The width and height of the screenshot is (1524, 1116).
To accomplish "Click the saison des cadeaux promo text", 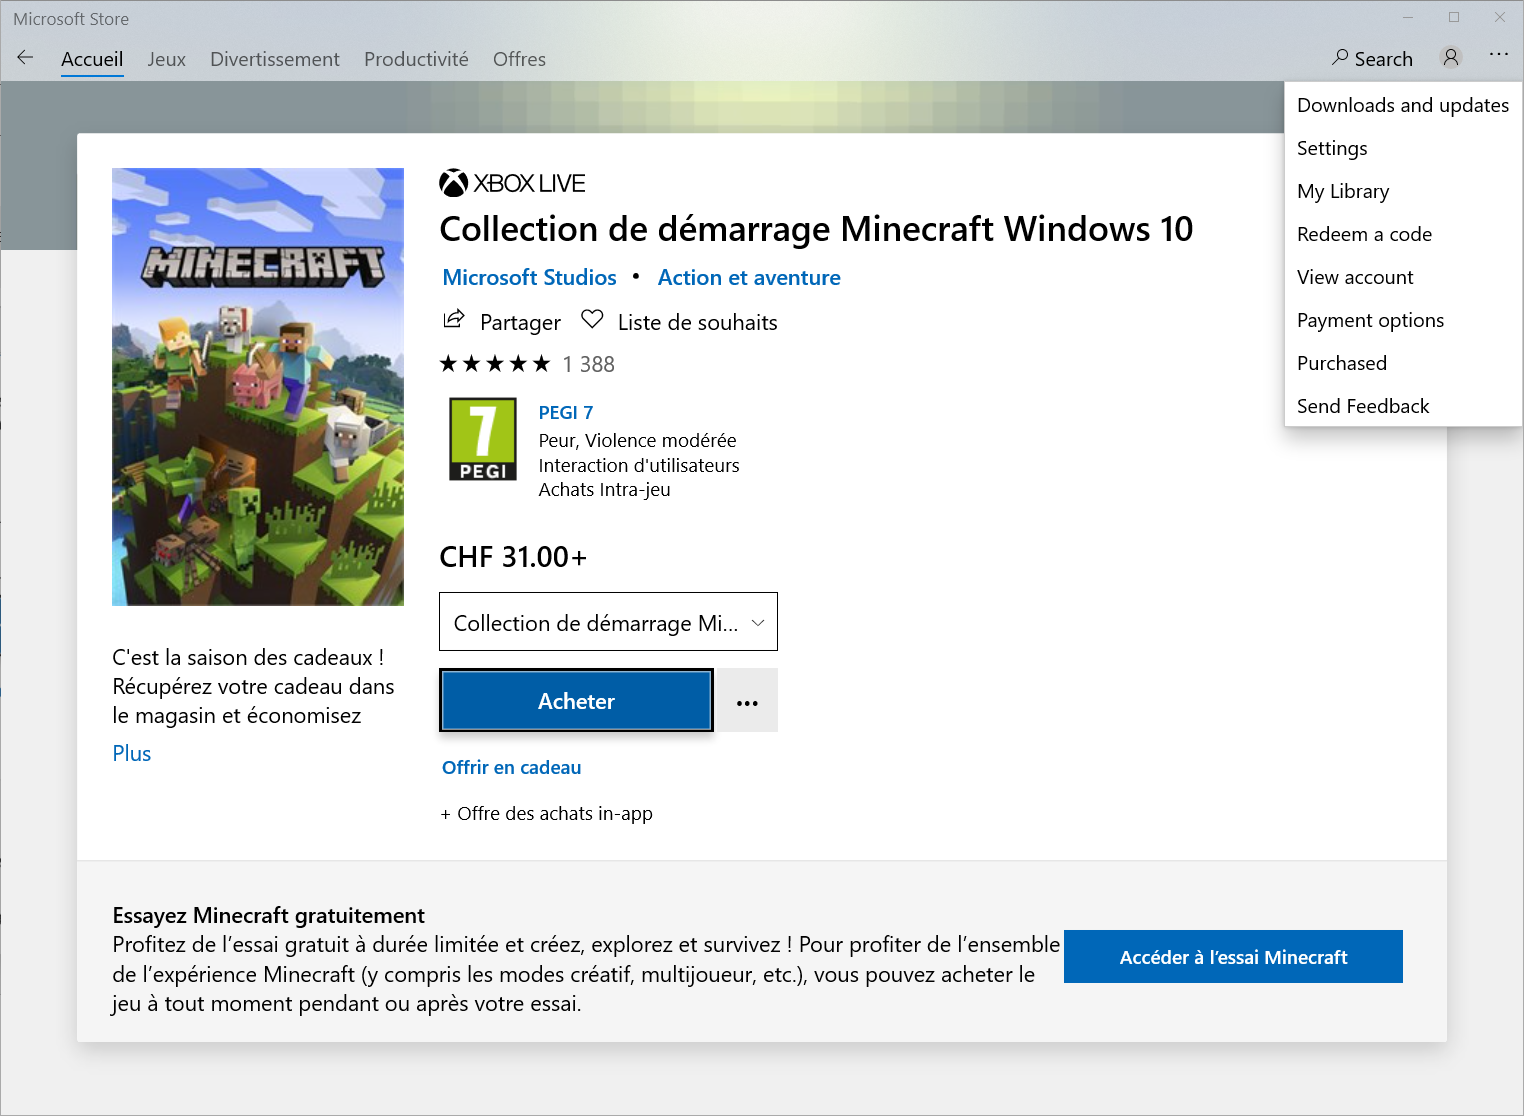I will coord(253,686).
